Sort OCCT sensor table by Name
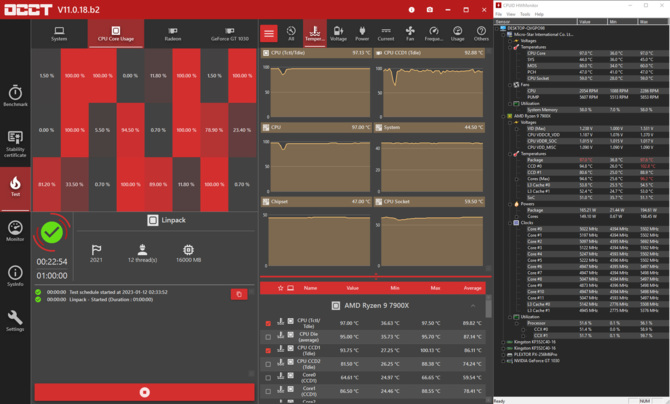This screenshot has width=670, height=404. coord(310,288)
